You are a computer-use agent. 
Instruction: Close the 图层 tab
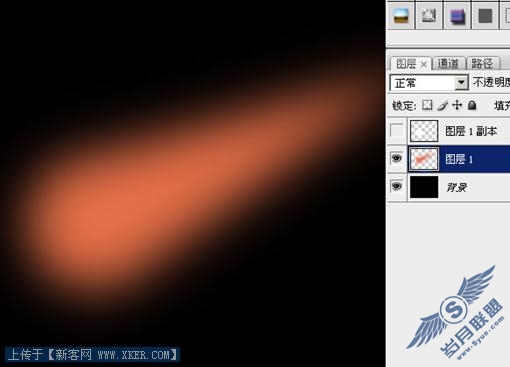point(424,64)
